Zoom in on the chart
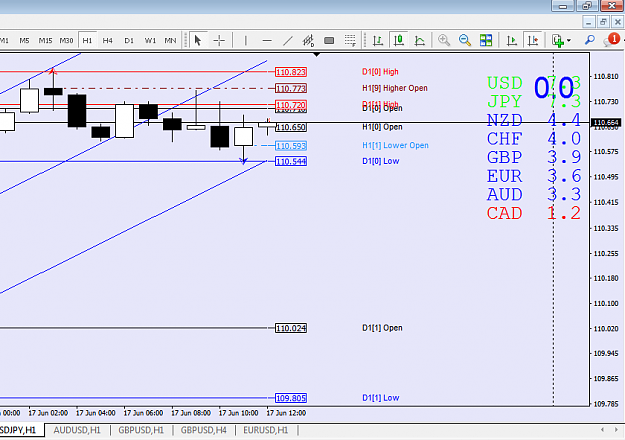The height and width of the screenshot is (440, 625). pyautogui.click(x=444, y=40)
